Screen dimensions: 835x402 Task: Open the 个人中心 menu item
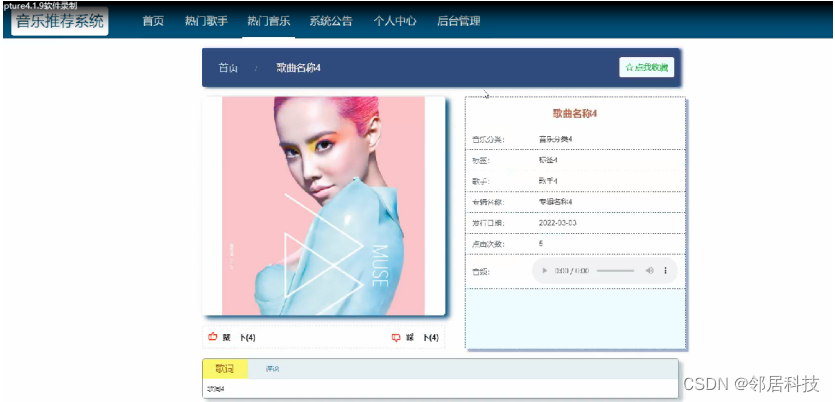point(395,21)
